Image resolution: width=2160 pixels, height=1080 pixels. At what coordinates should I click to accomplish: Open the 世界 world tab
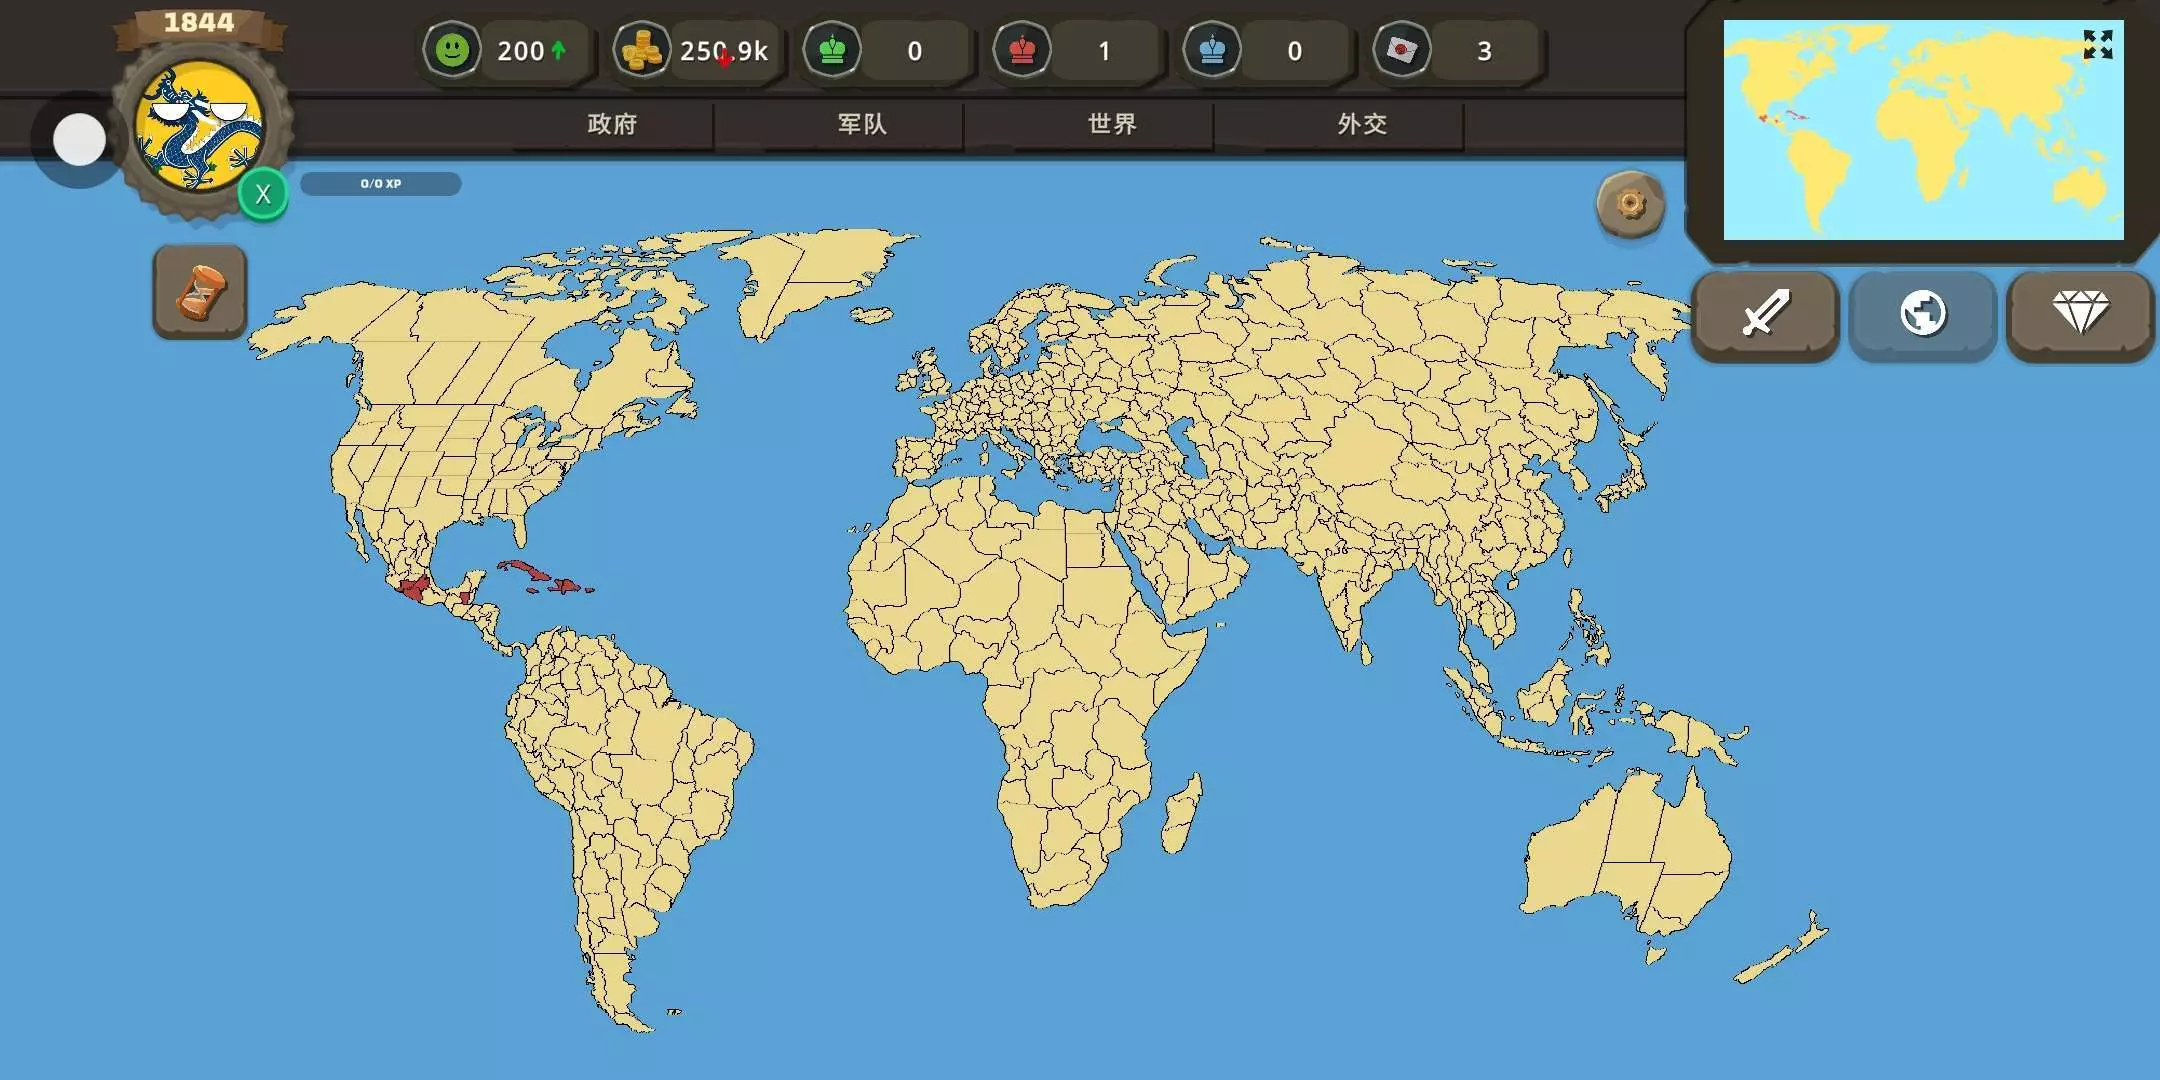point(1112,124)
